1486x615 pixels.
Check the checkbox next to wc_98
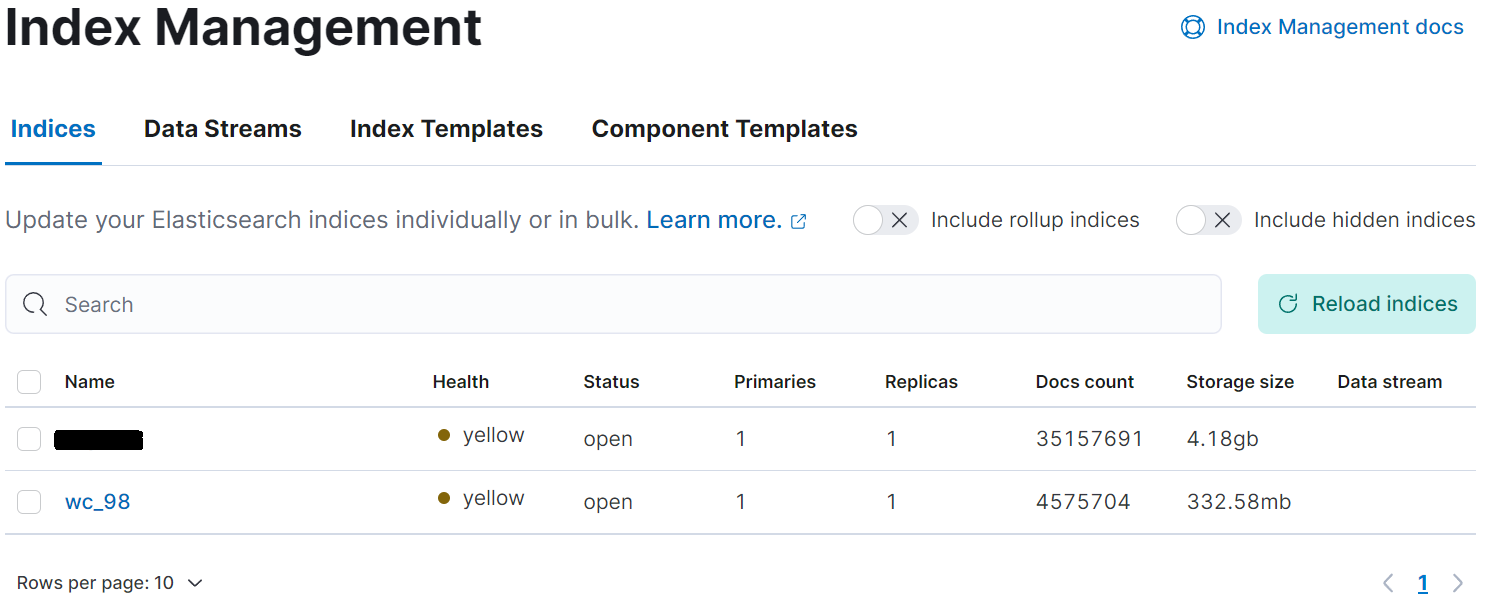coord(29,501)
